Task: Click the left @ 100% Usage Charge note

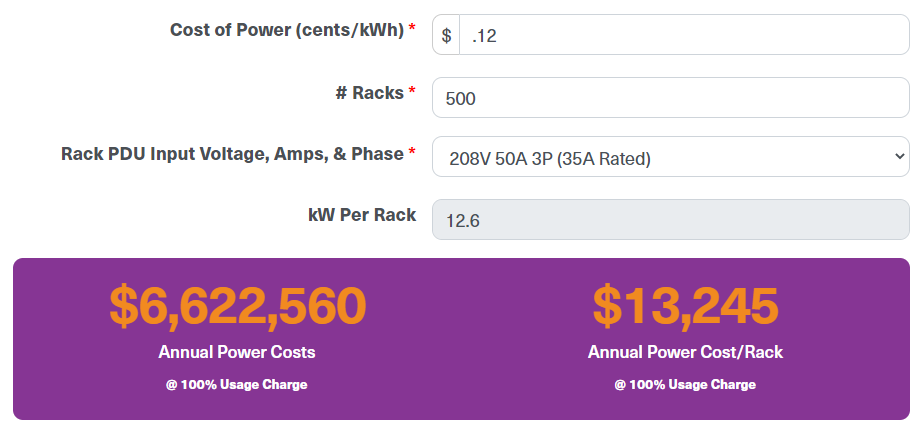Action: (237, 385)
